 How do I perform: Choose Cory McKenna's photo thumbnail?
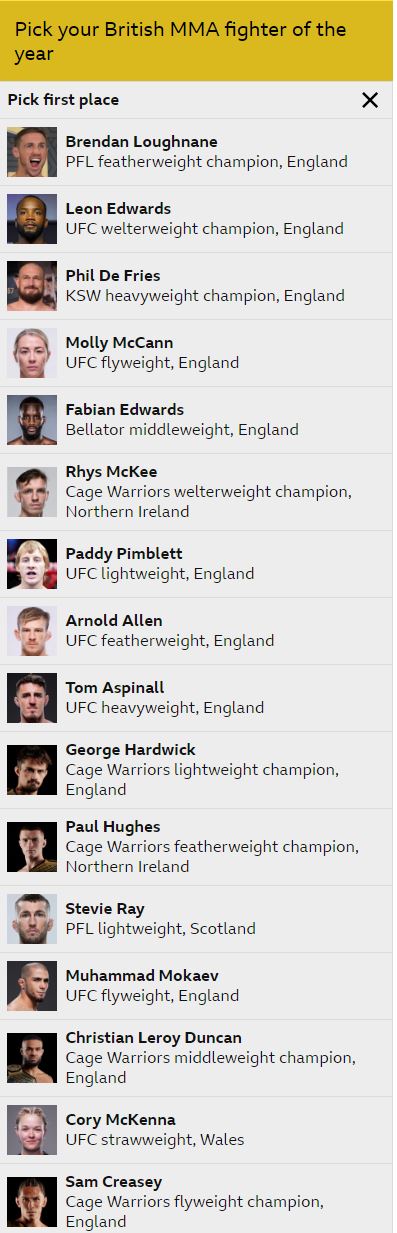tap(32, 1130)
